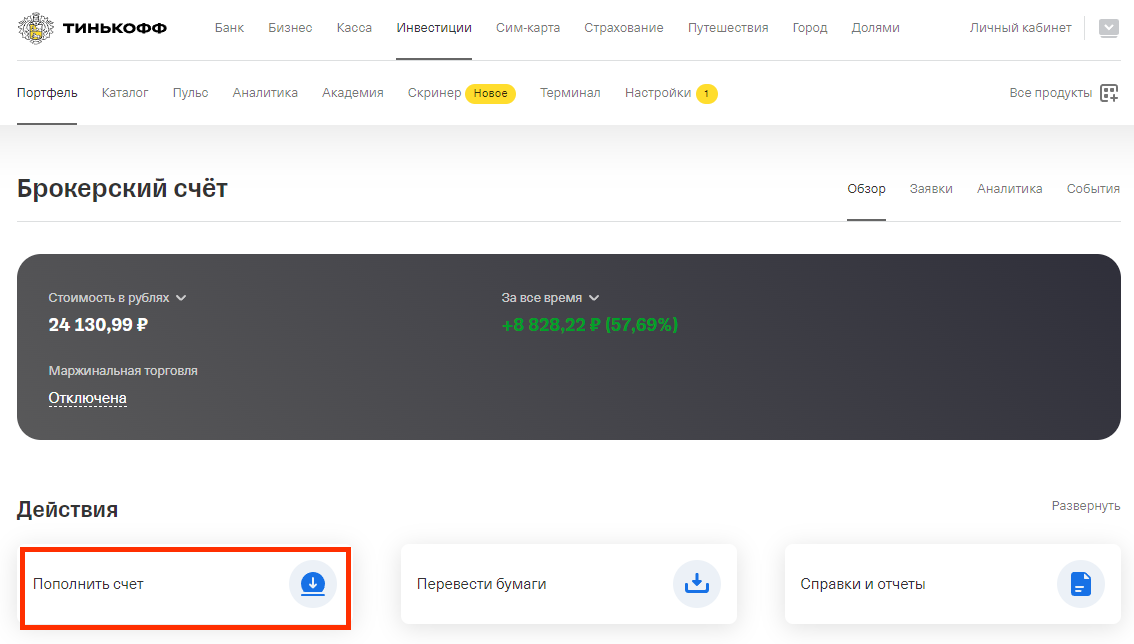
Task: Expand the За все время period dropdown
Action: pyautogui.click(x=594, y=298)
